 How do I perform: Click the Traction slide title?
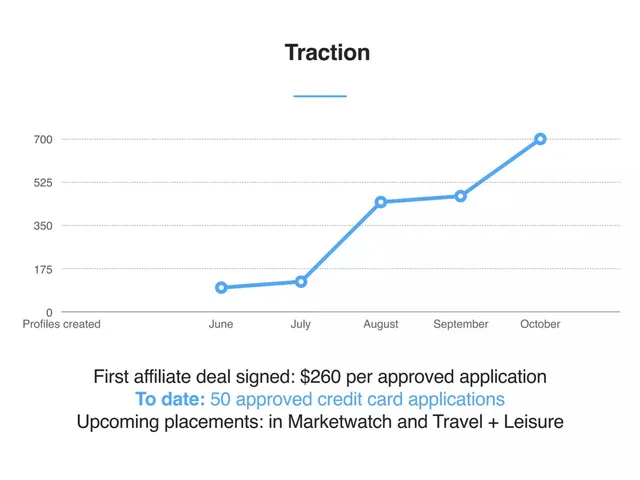click(x=327, y=53)
